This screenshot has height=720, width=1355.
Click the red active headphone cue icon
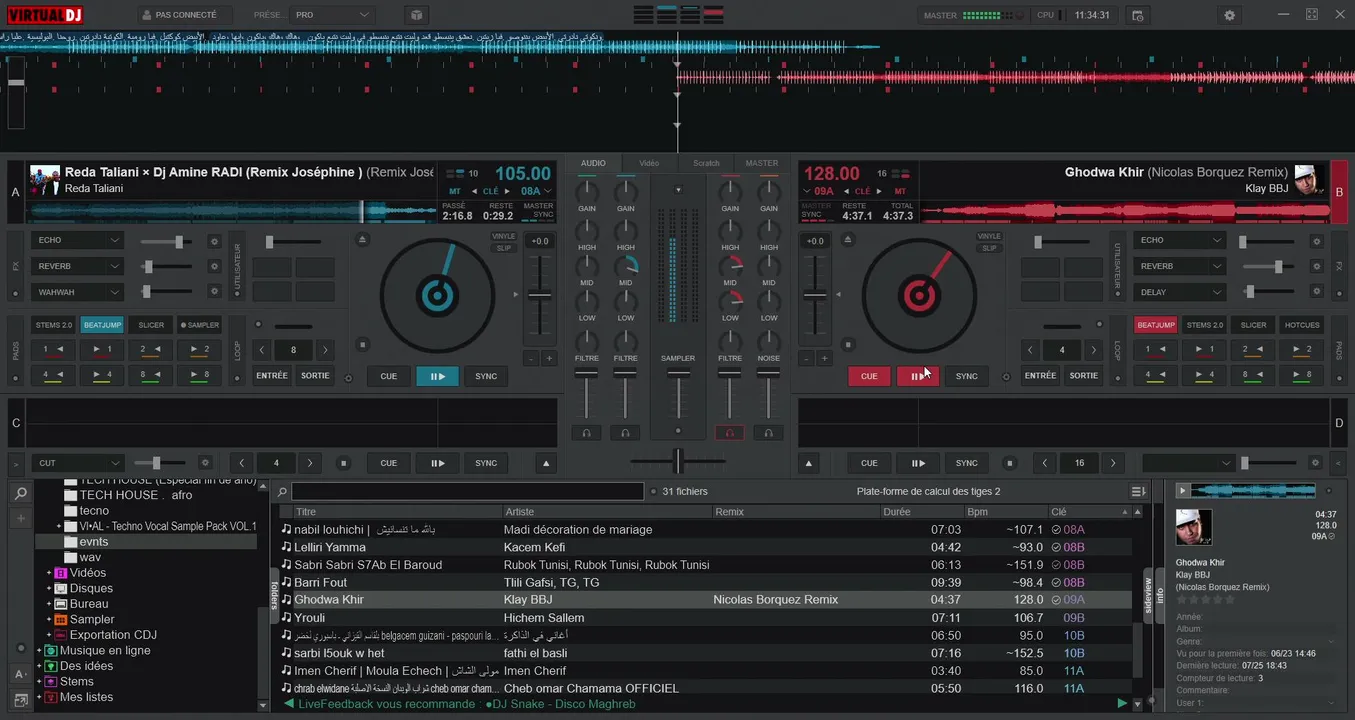click(x=730, y=433)
